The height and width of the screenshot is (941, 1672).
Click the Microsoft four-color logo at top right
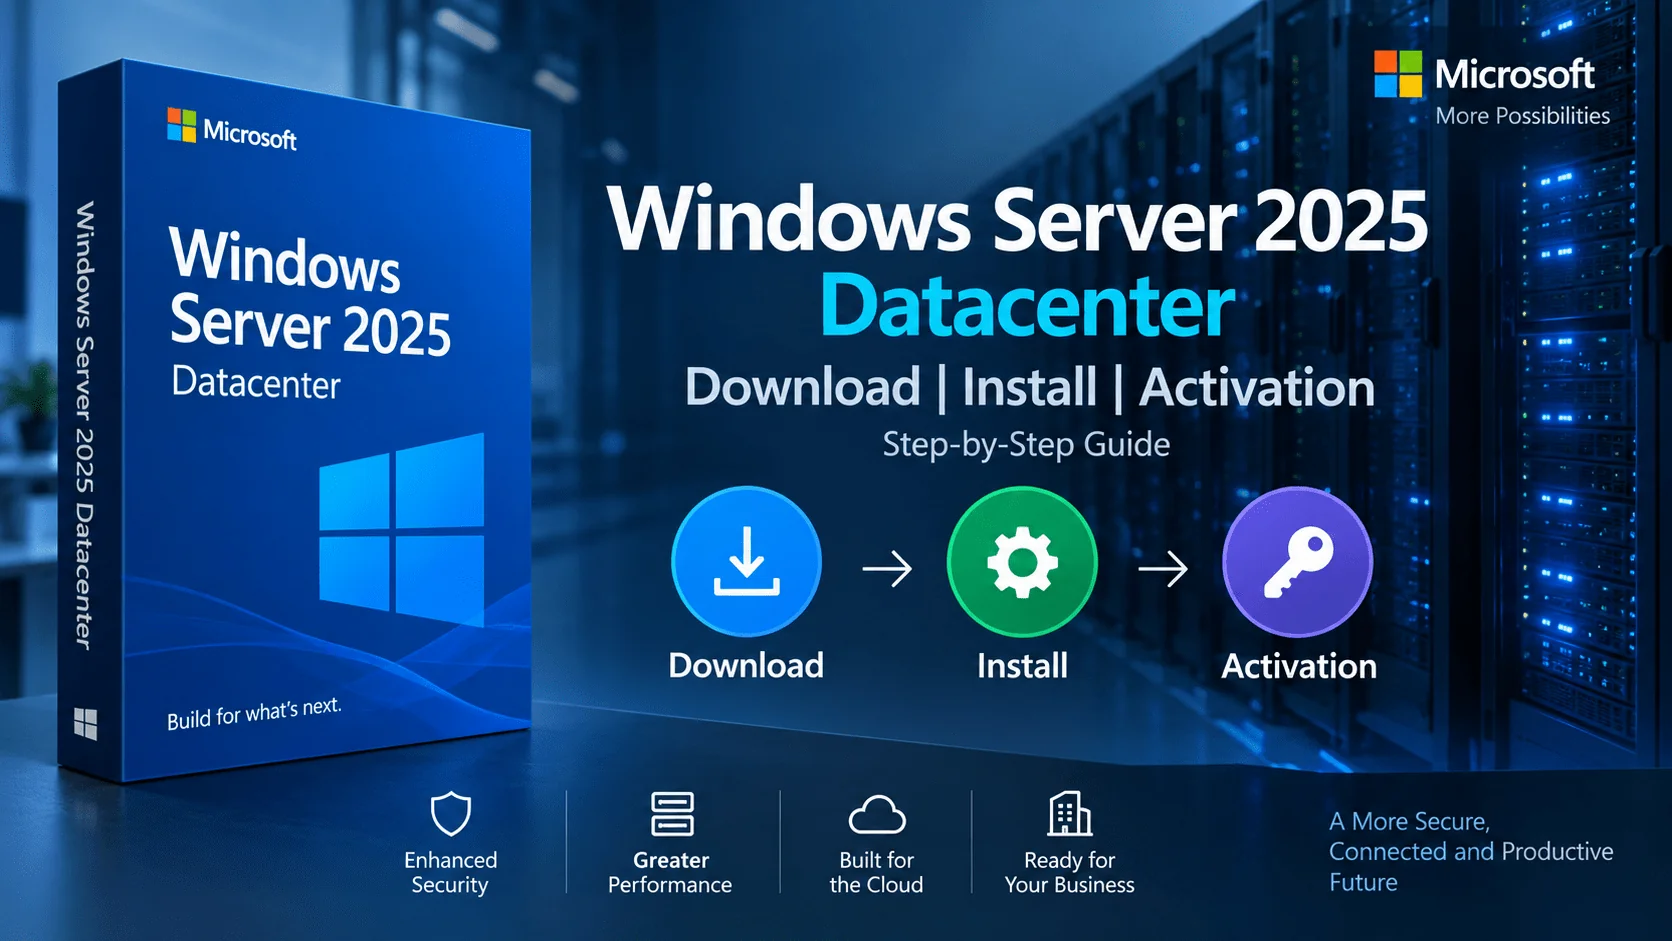click(x=1398, y=74)
